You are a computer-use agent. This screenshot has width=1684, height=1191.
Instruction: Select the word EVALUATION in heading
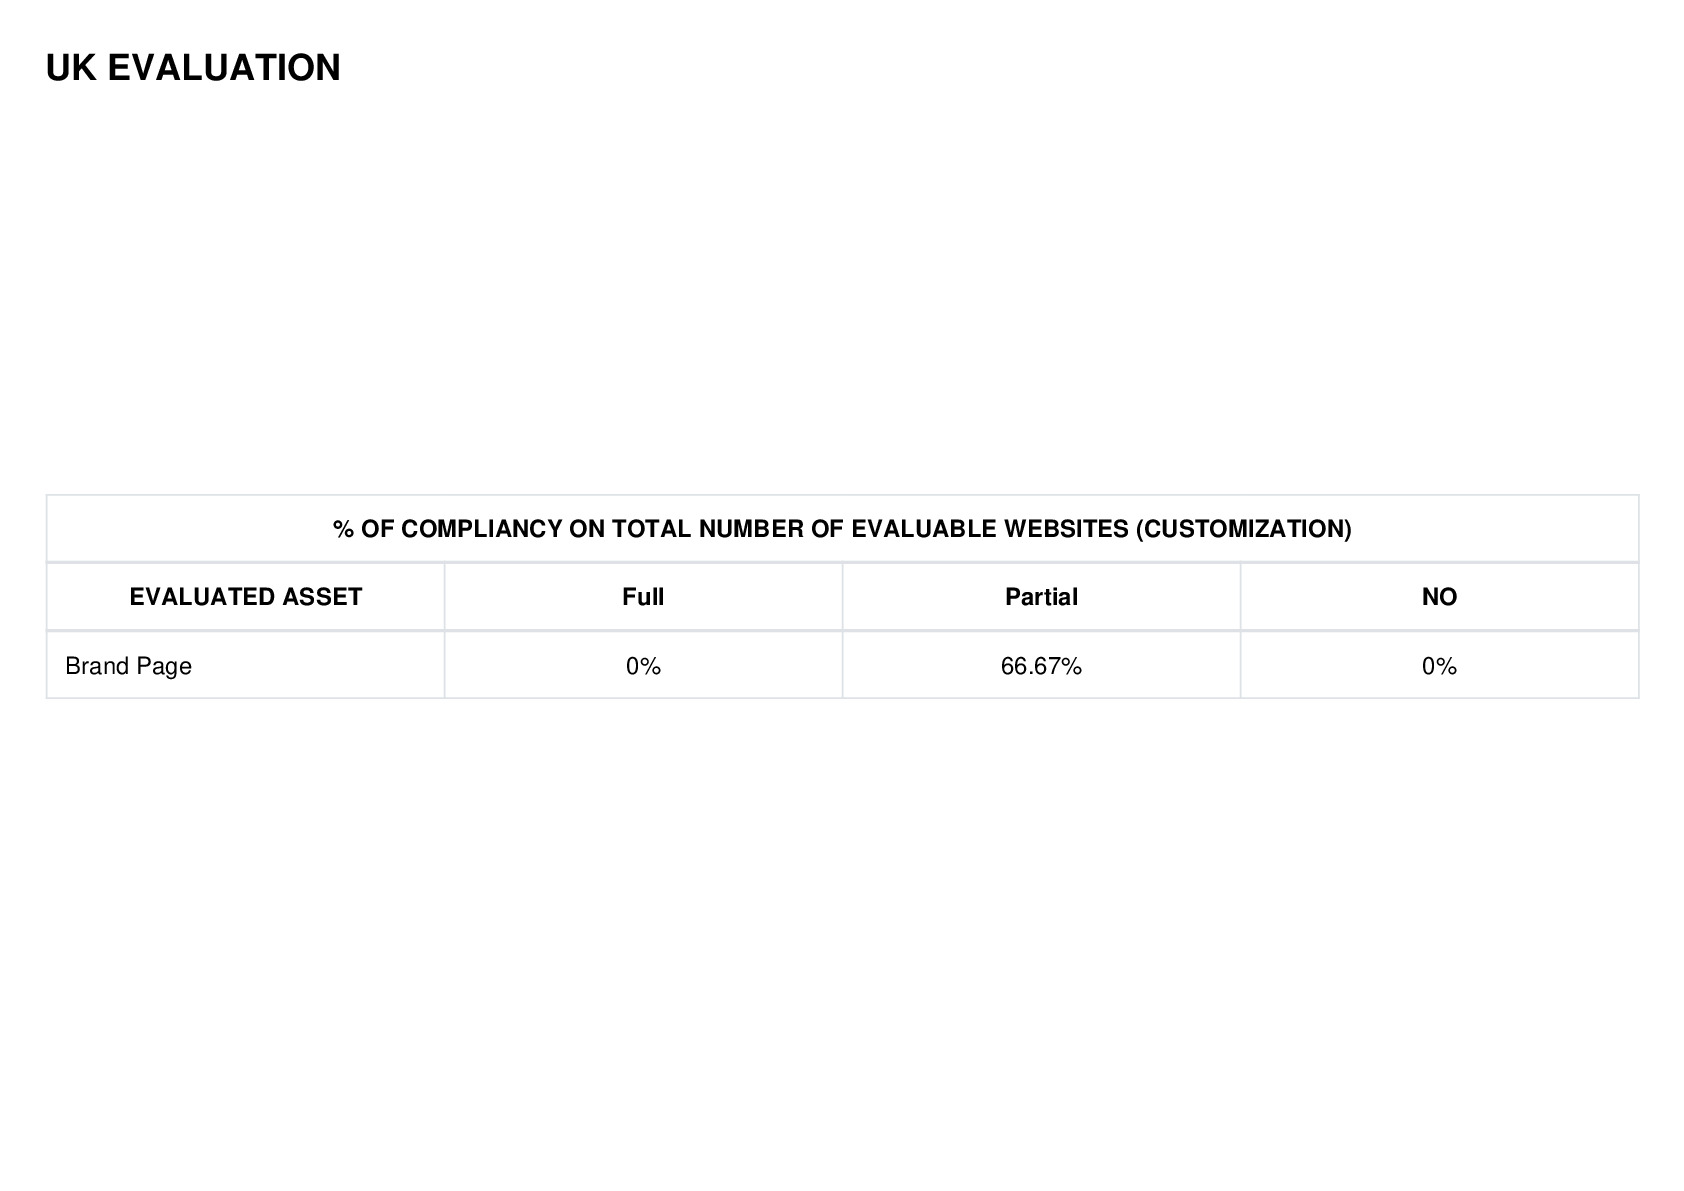[x=224, y=68]
